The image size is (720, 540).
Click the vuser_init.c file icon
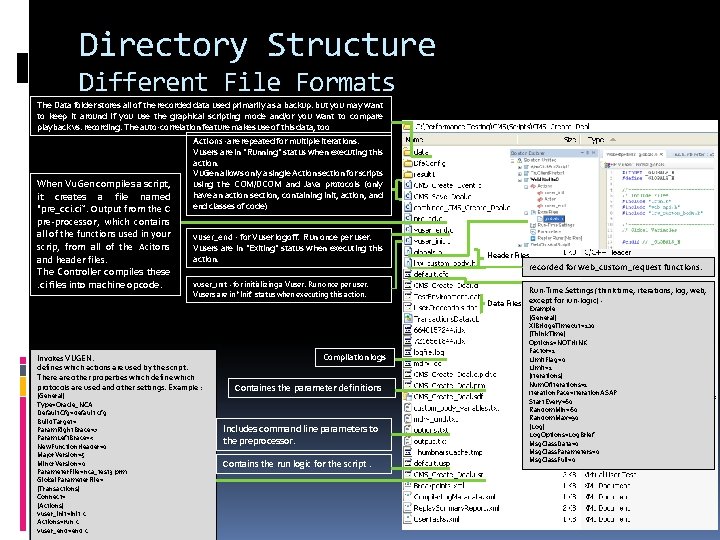point(407,241)
